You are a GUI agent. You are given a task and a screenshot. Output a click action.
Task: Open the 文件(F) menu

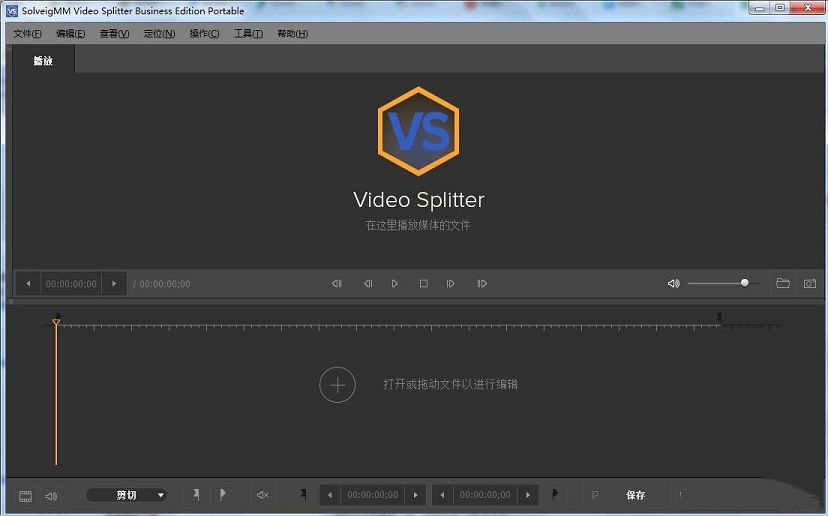pos(27,34)
